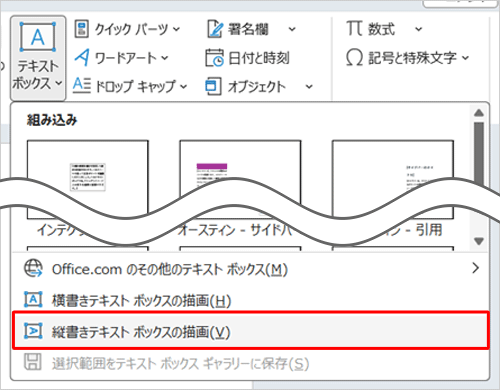Click the クイック パーツ label

point(132,29)
